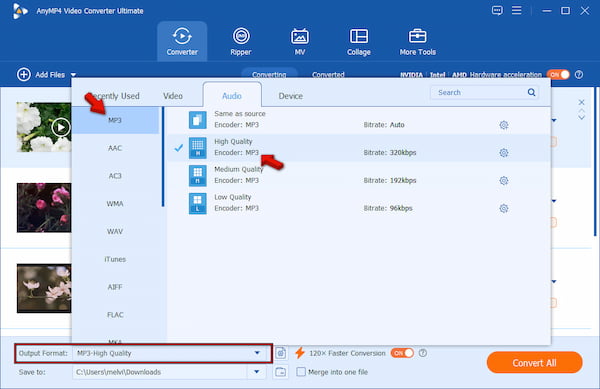This screenshot has height=389, width=600.
Task: Select the blossom branch video thumbnail
Action: tap(44, 288)
